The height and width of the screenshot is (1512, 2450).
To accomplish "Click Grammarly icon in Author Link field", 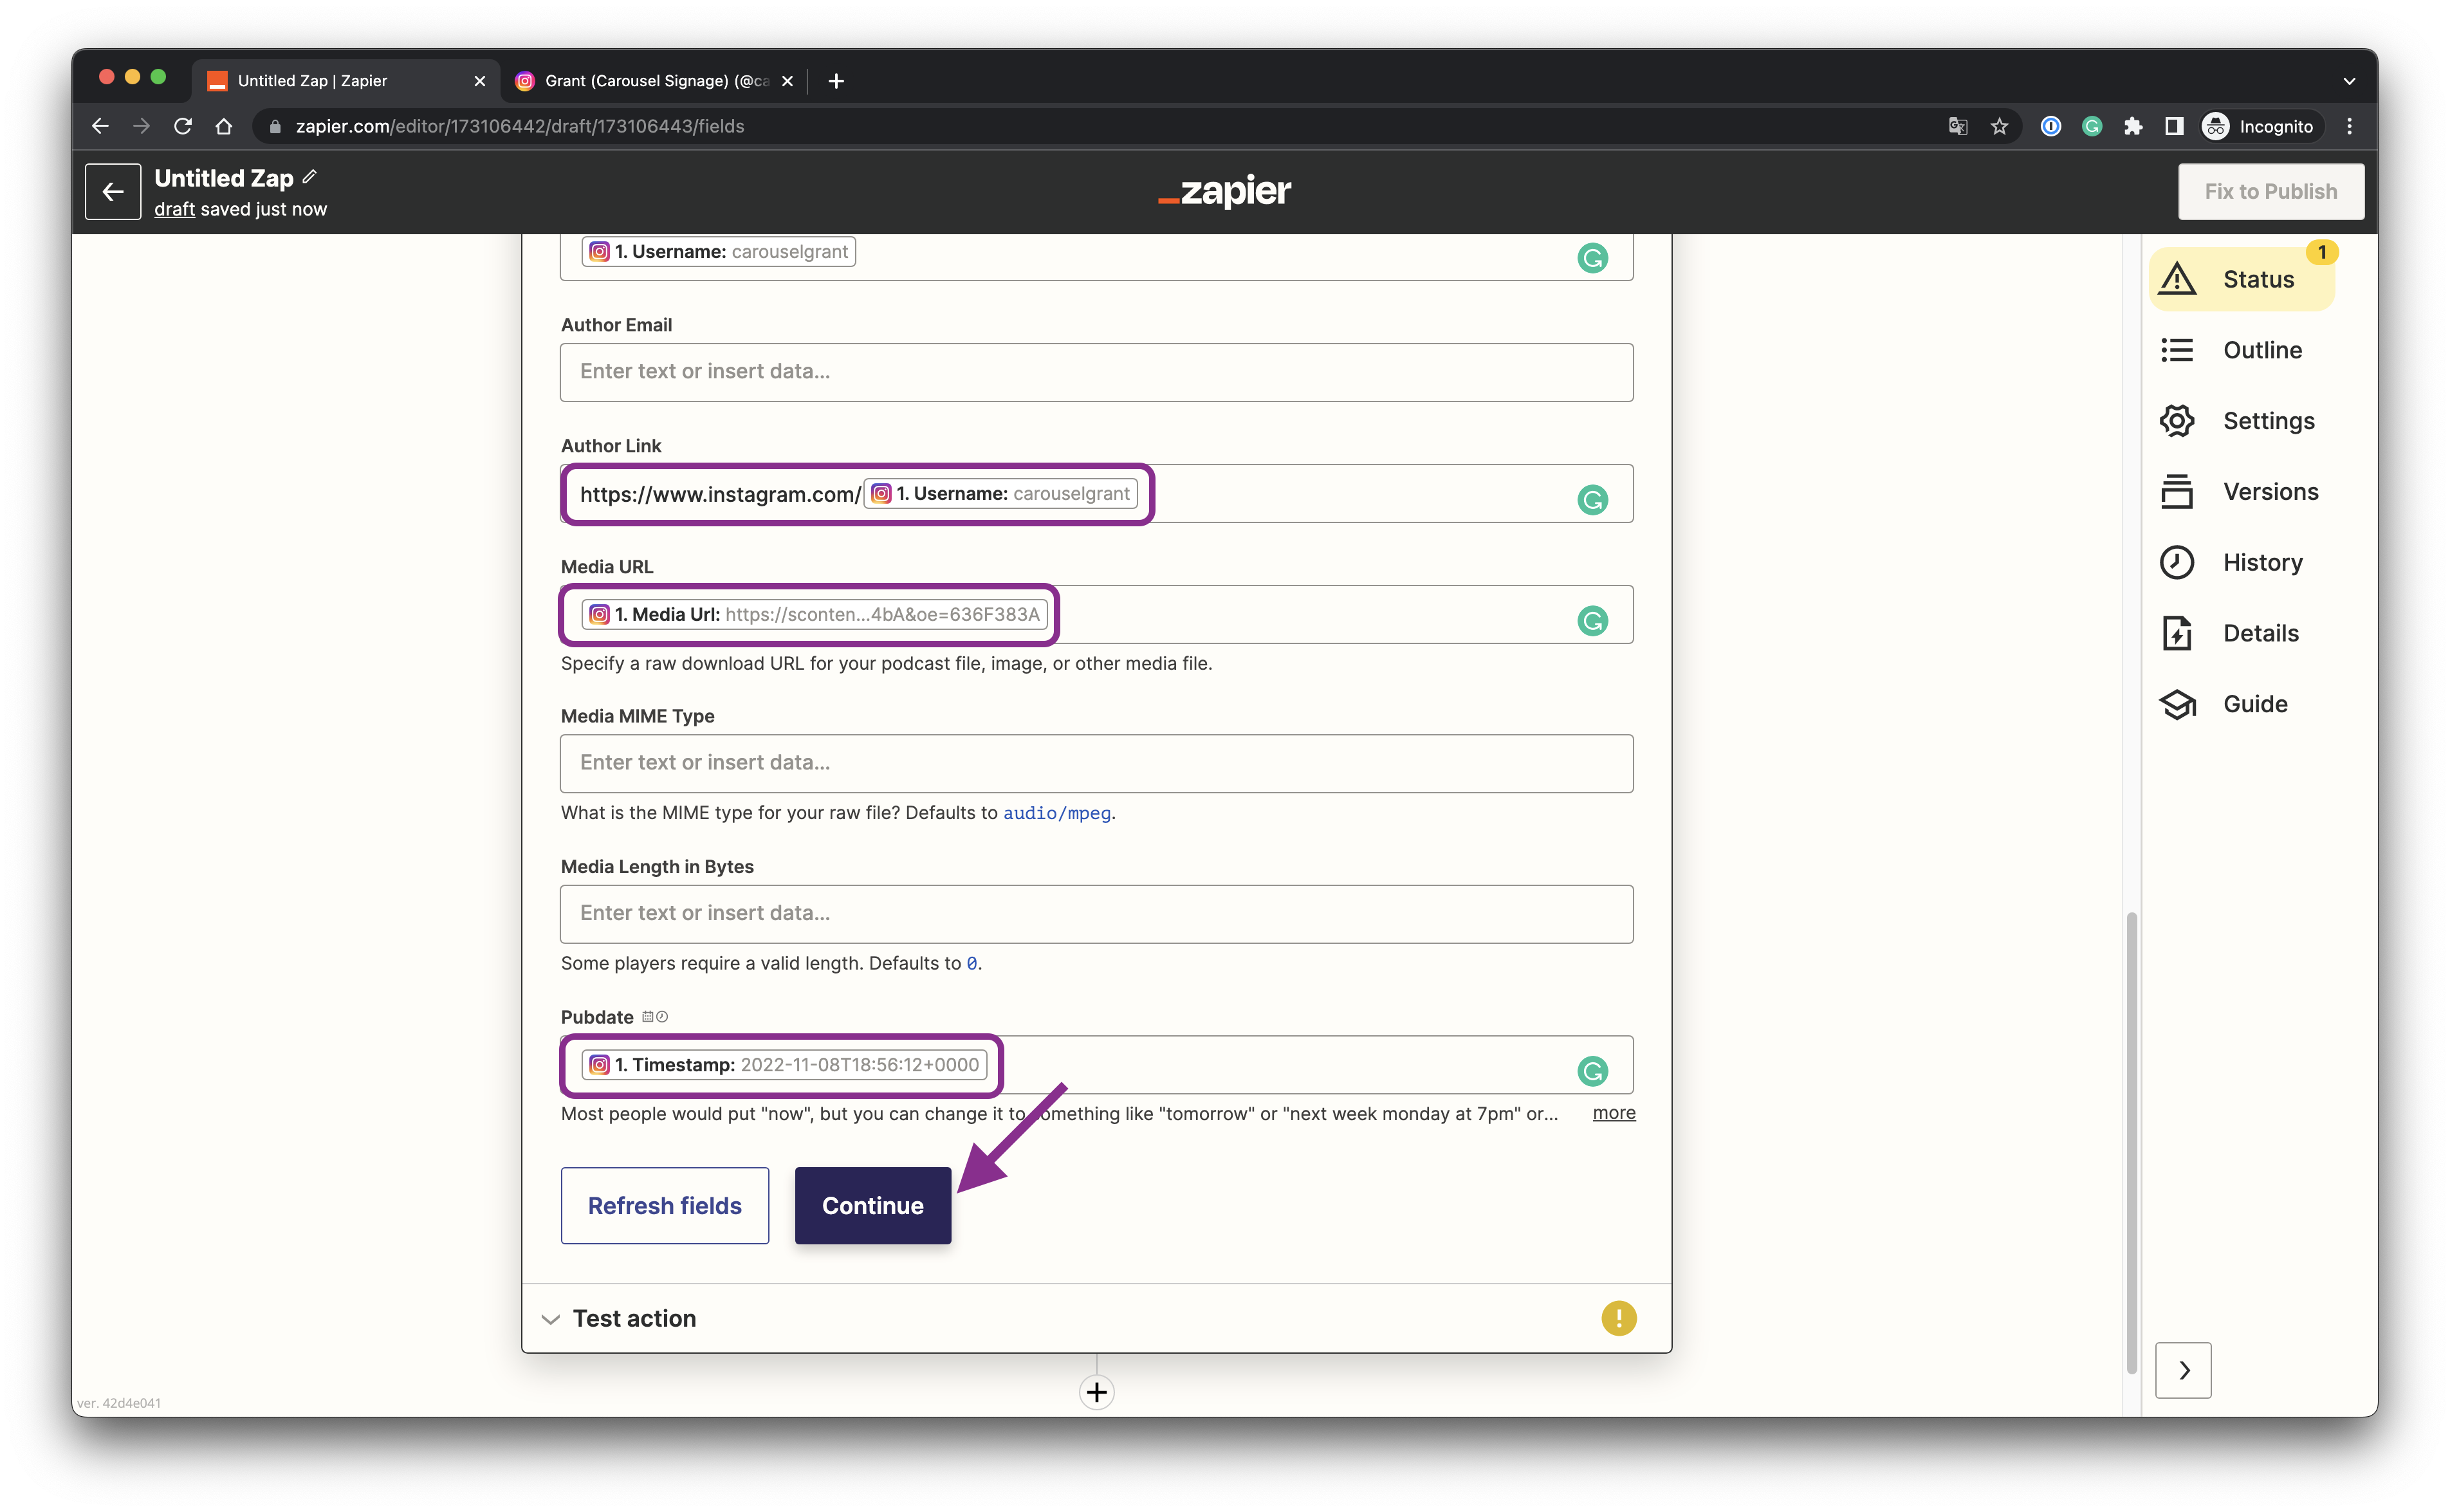I will point(1592,499).
